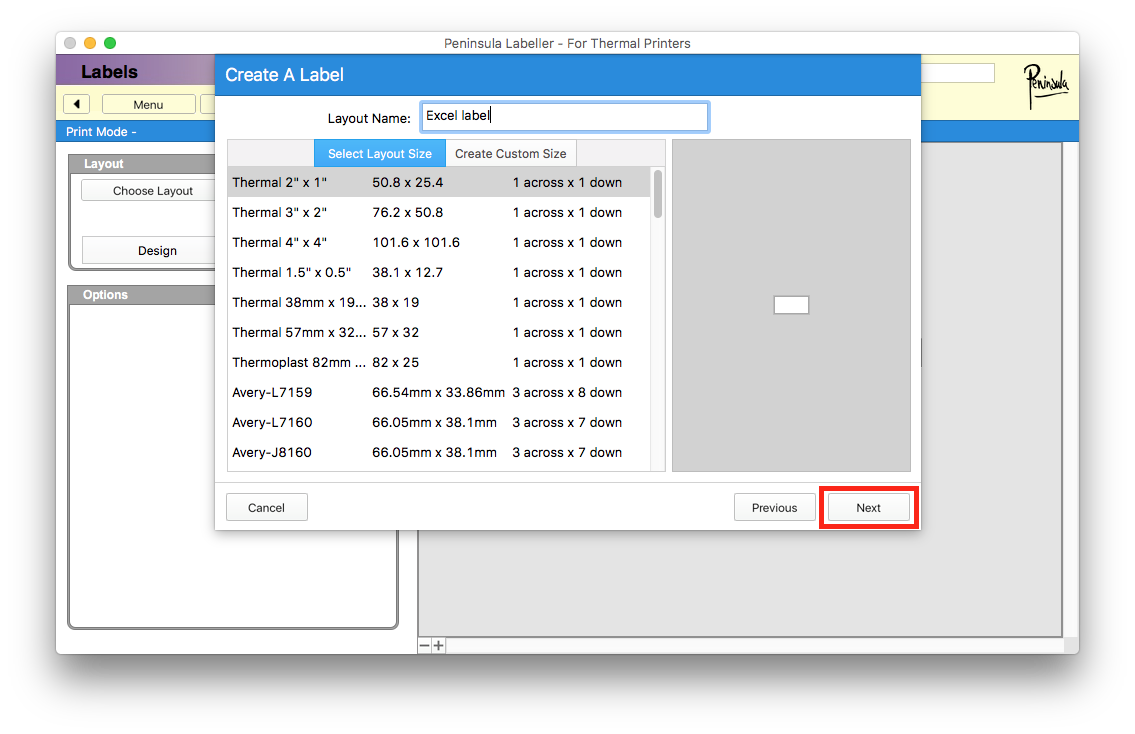Screen dimensions: 1135x734
Task: Choose the Thermal 4" x 4" layout
Action: (439, 242)
